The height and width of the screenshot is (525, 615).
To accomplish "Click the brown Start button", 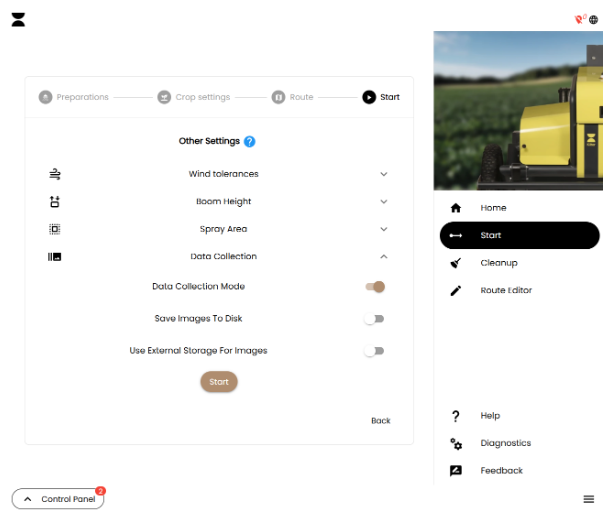I will (219, 381).
